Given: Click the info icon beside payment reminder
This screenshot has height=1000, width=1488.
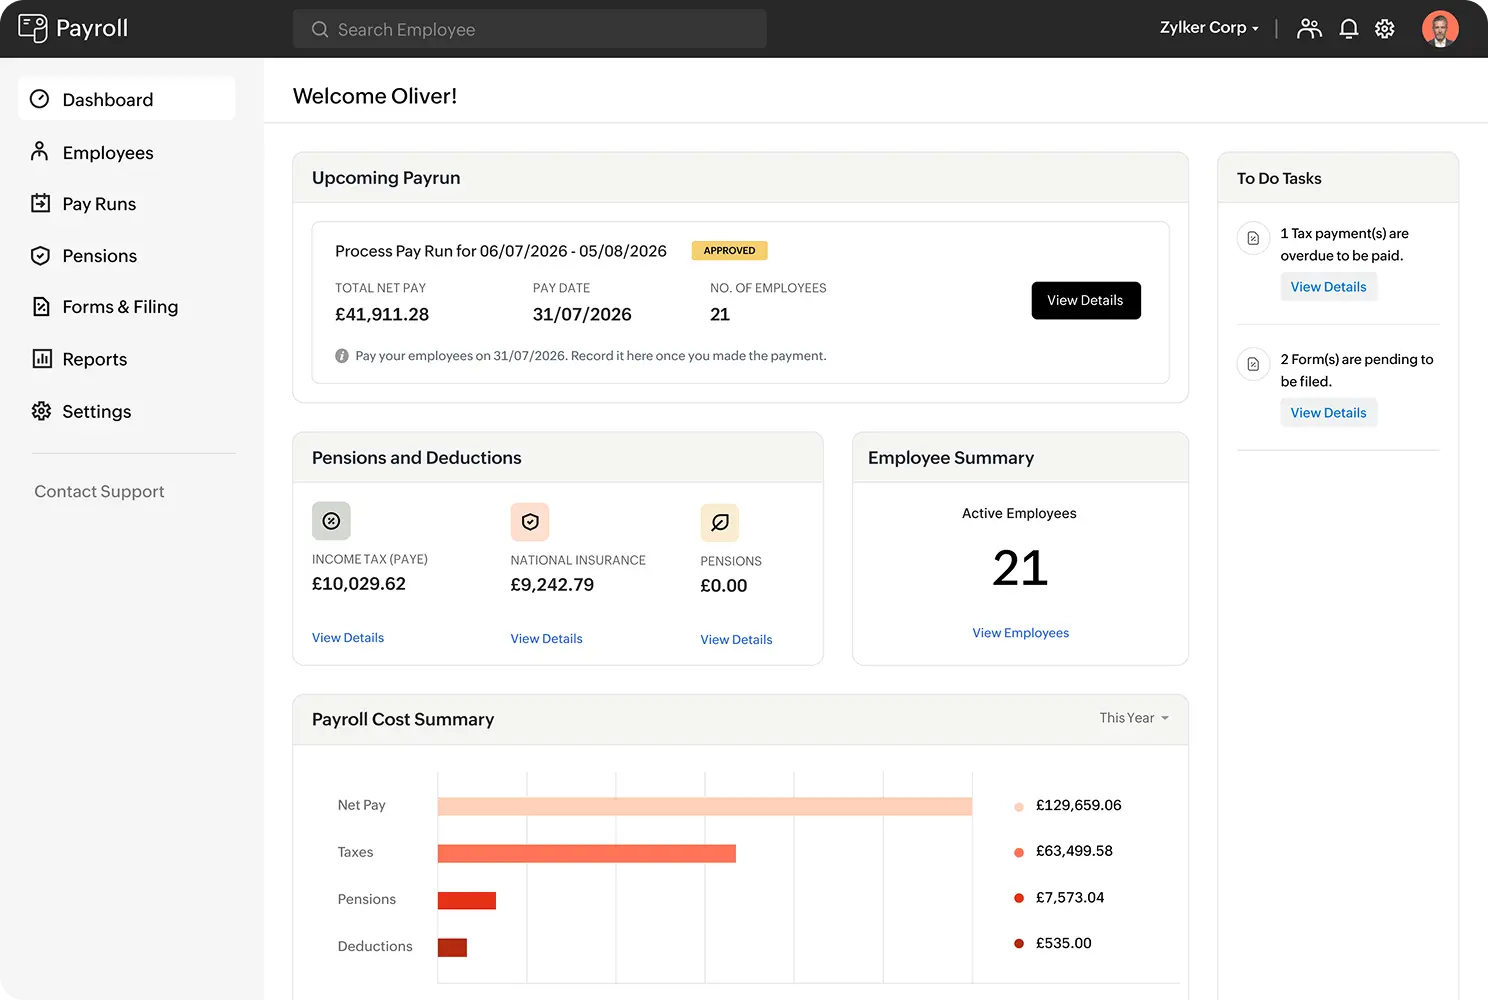Looking at the screenshot, I should click(x=342, y=356).
